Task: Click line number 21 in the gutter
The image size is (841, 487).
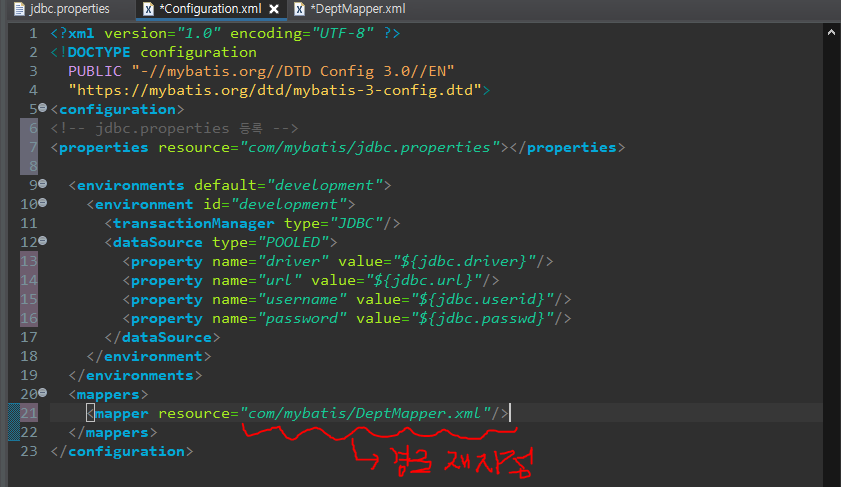Action: pos(29,414)
